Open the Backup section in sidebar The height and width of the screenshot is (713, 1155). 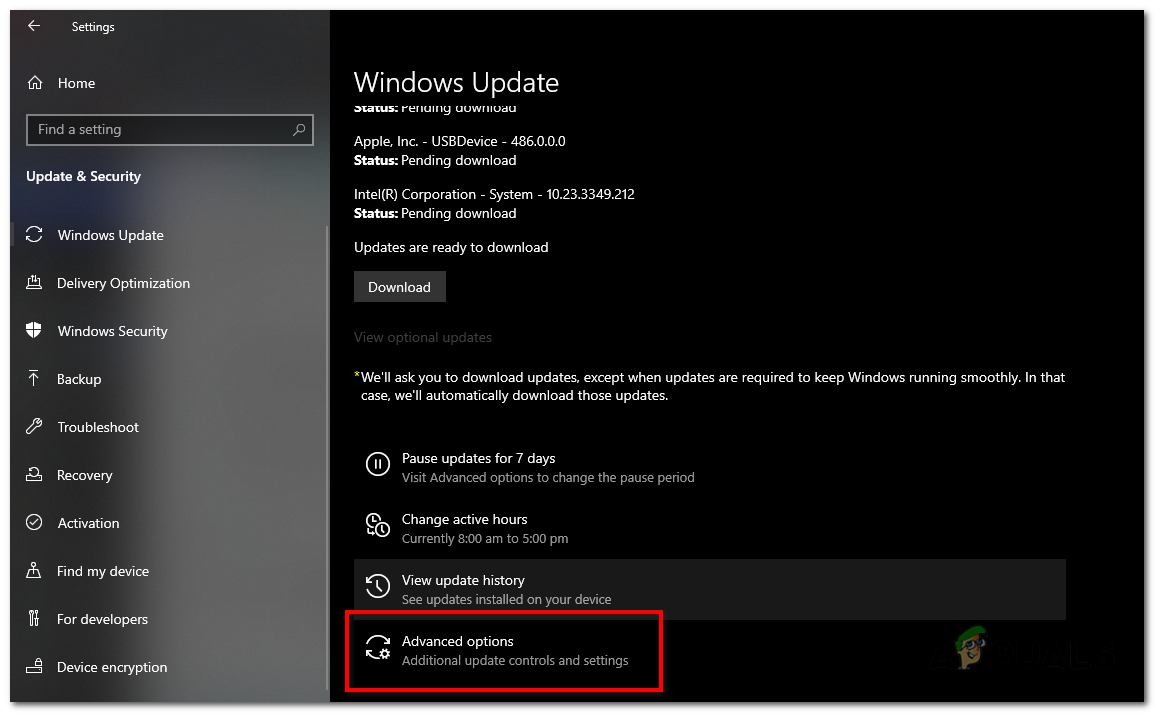coord(80,379)
